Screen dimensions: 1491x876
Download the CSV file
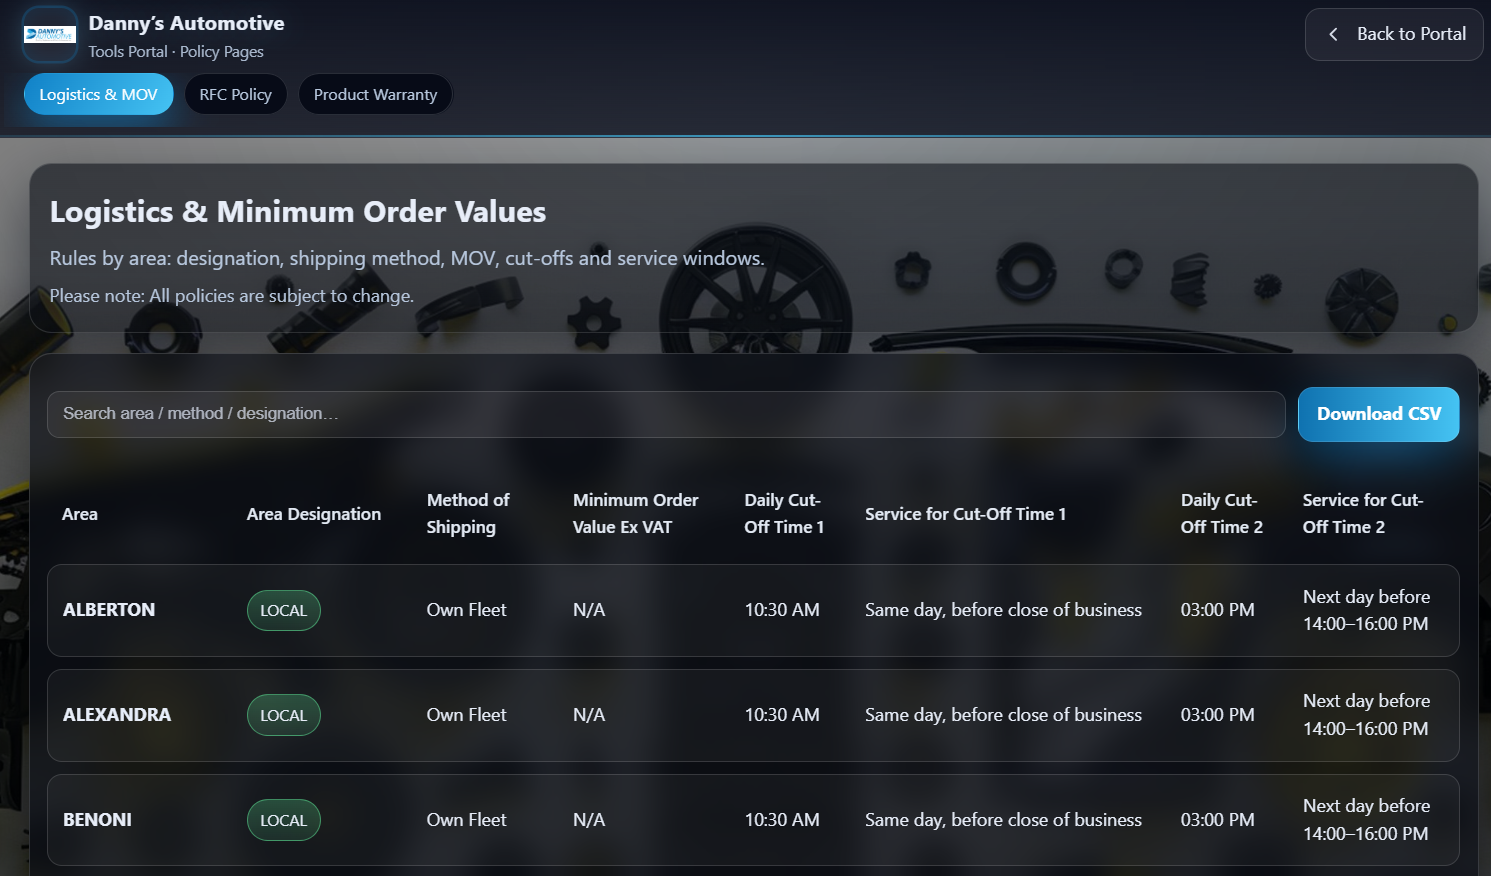1378,414
